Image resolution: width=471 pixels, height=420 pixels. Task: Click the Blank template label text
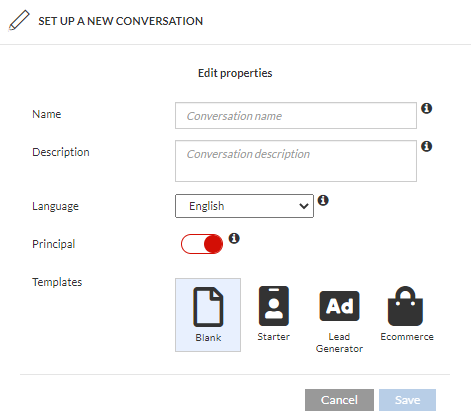208,338
